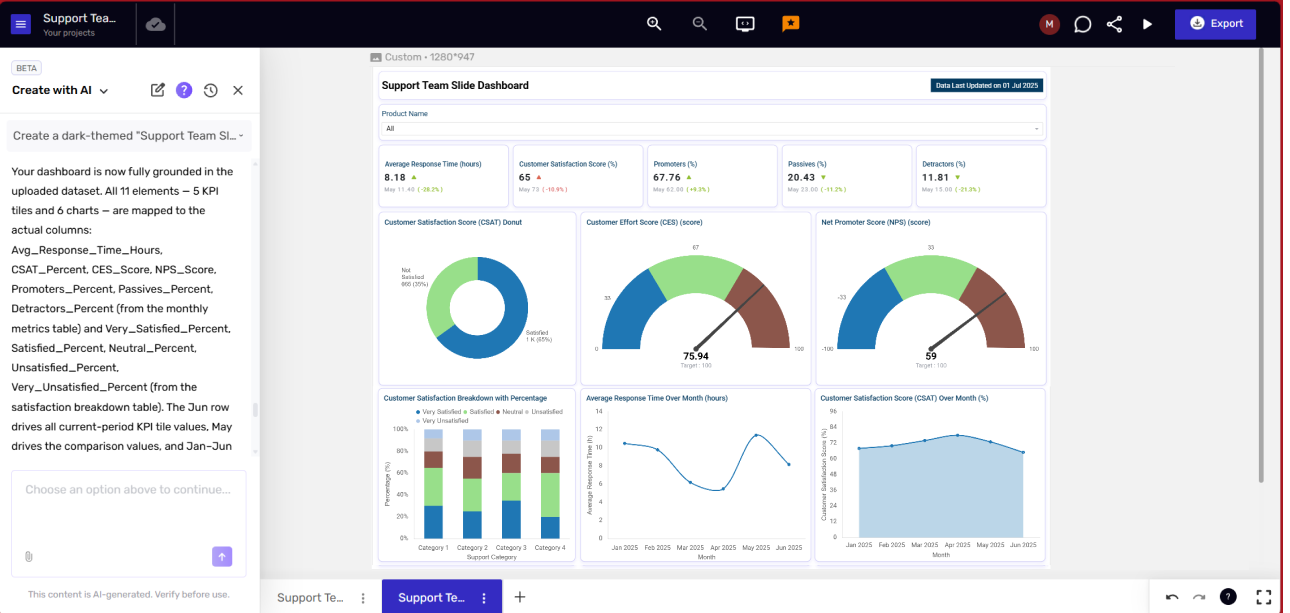Click the chat prompt input field
Viewport: 1290px width, 613px height.
click(x=129, y=513)
